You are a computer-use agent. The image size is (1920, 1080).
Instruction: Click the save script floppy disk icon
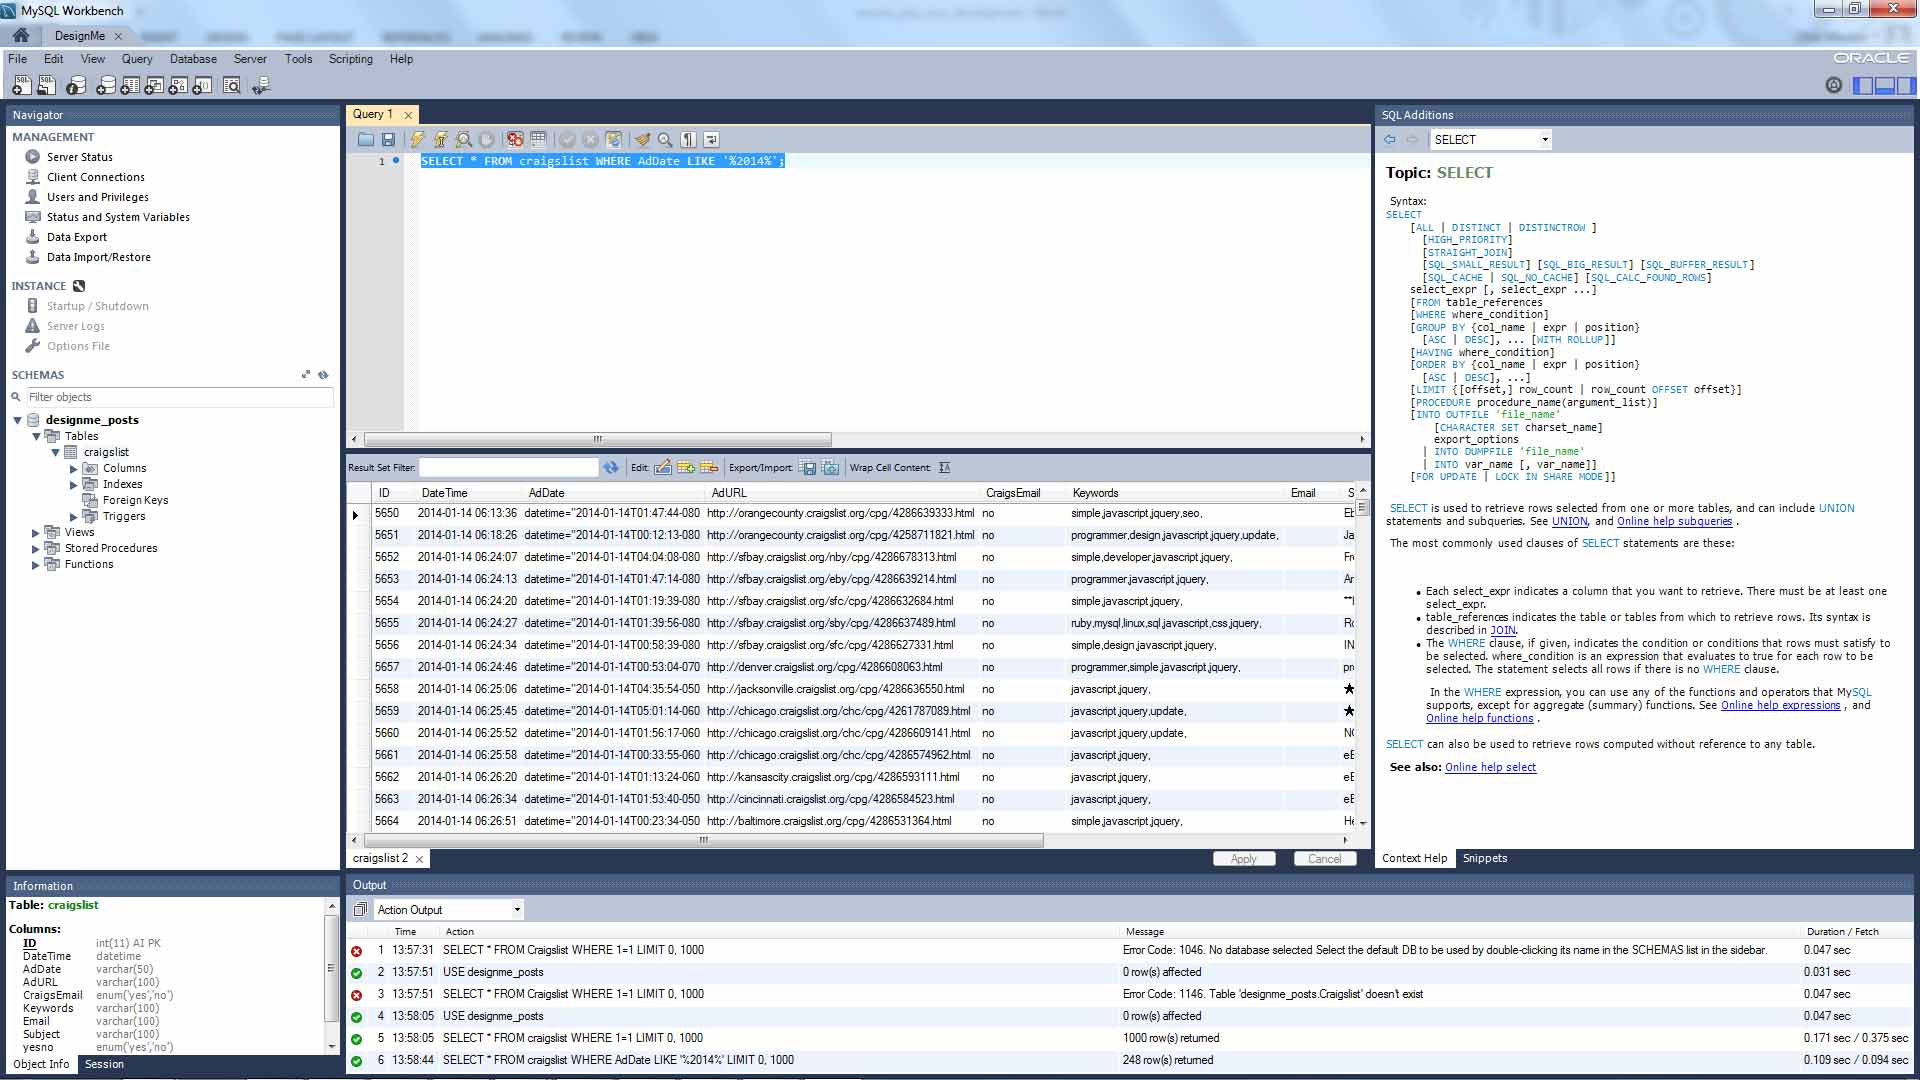pyautogui.click(x=389, y=140)
